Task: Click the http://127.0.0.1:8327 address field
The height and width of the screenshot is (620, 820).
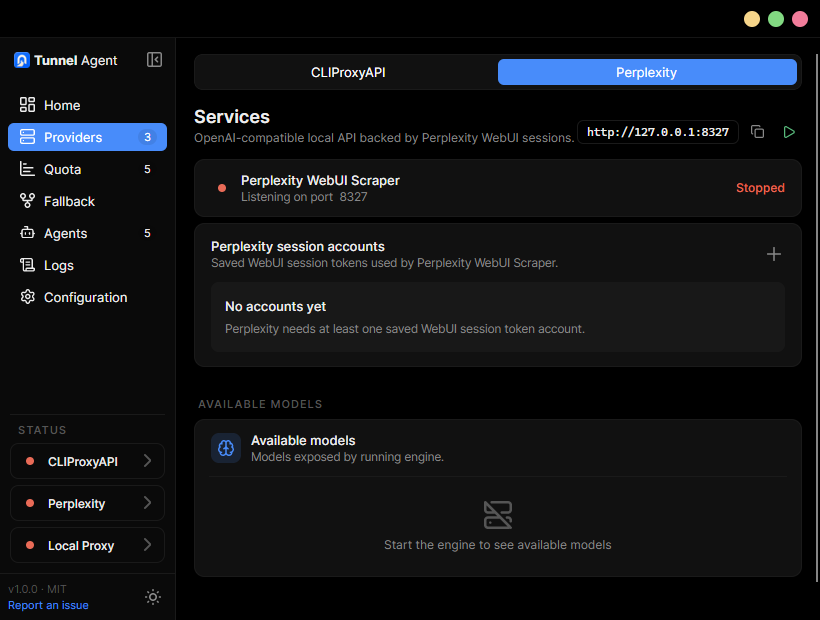Action: coord(657,132)
